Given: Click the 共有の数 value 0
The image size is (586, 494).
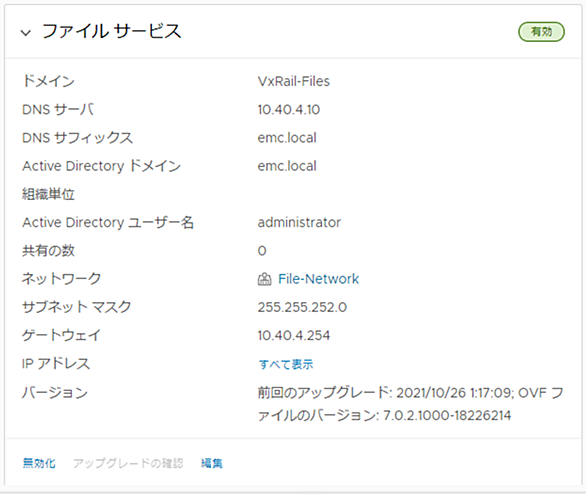Looking at the screenshot, I should point(262,251).
